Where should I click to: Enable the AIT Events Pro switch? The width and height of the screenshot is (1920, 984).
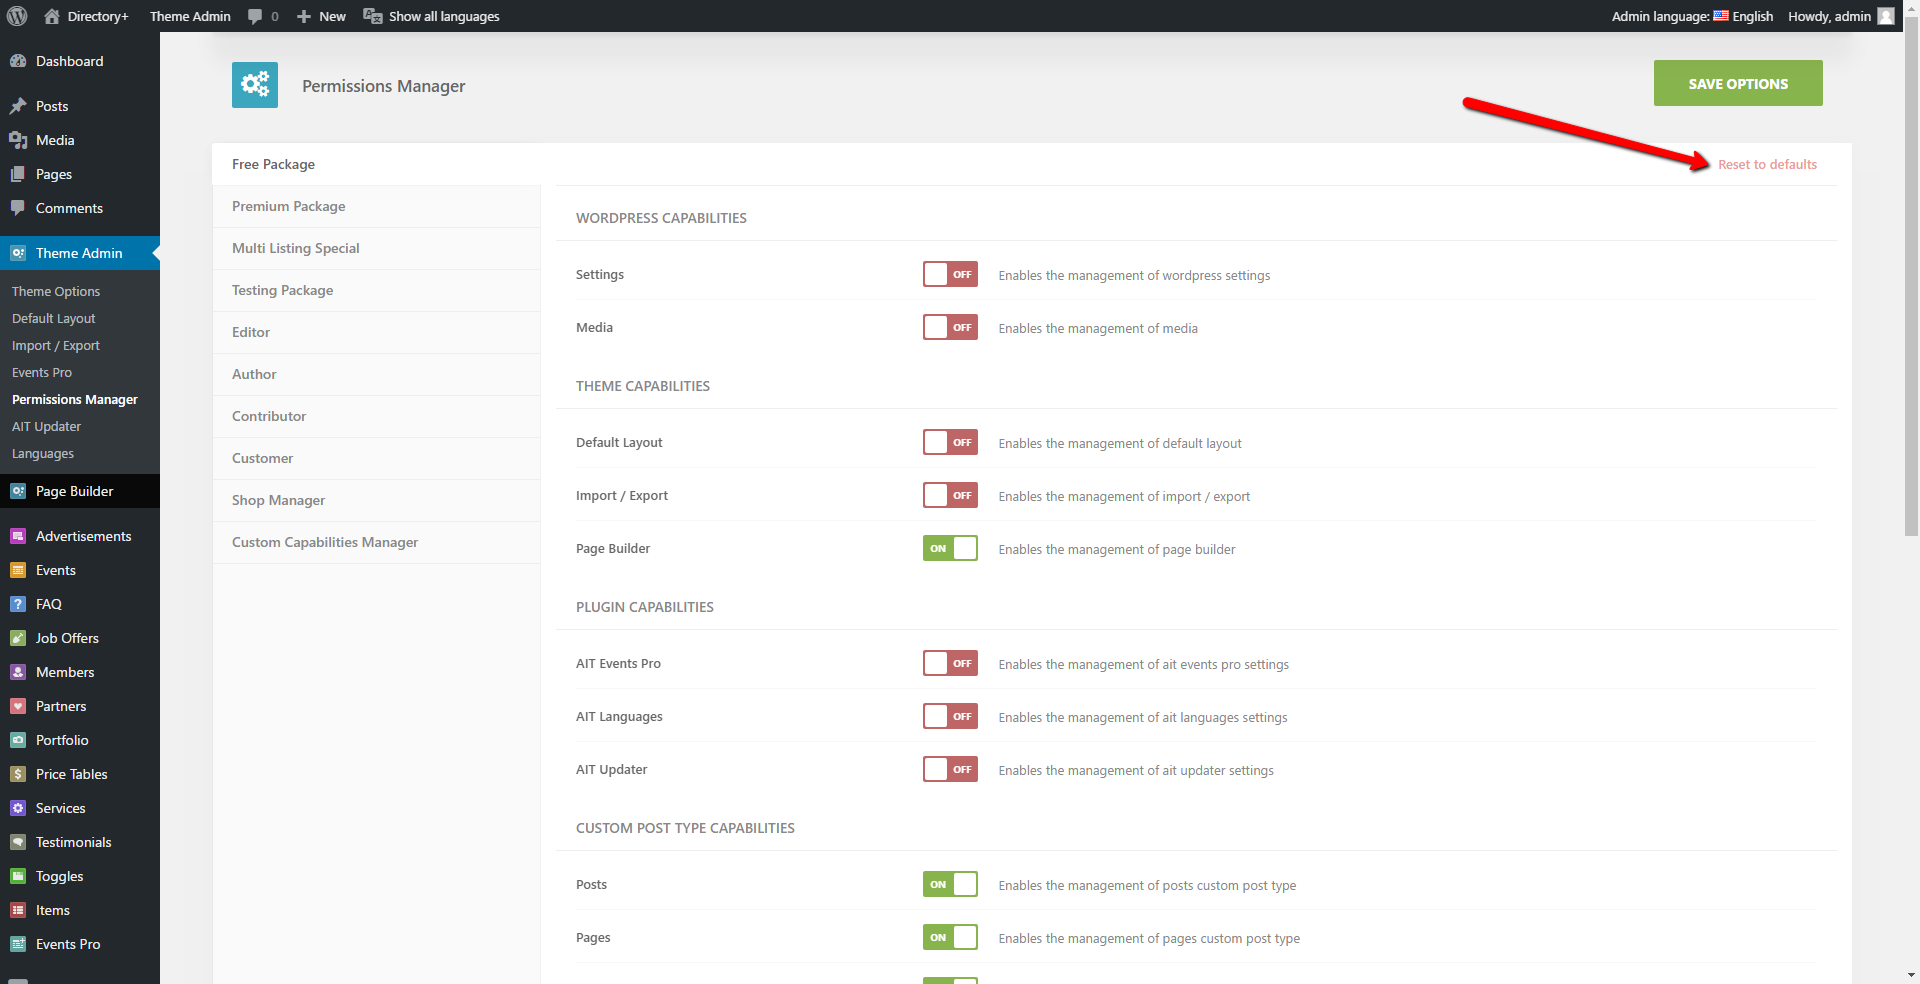click(x=950, y=663)
